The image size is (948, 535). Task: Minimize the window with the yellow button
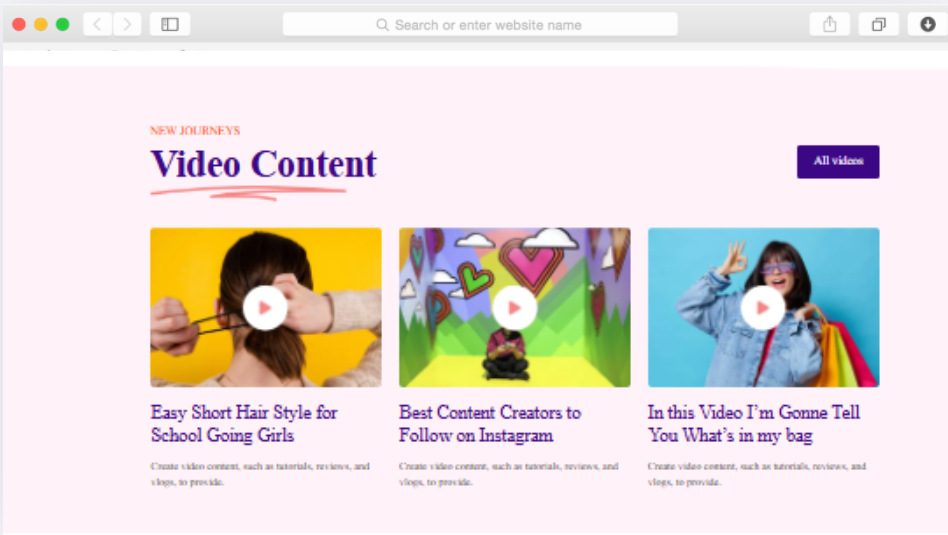[x=41, y=24]
